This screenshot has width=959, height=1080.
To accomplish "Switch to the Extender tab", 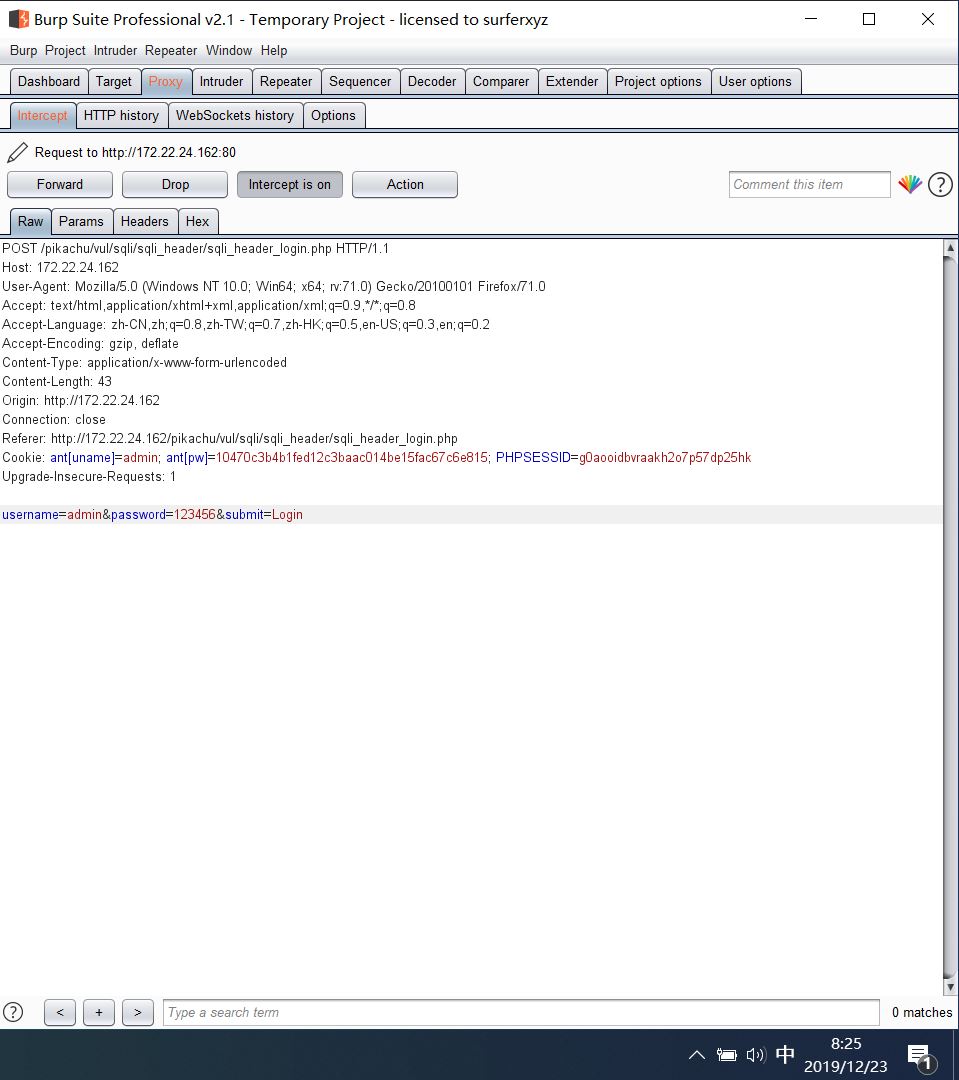I will click(x=572, y=81).
